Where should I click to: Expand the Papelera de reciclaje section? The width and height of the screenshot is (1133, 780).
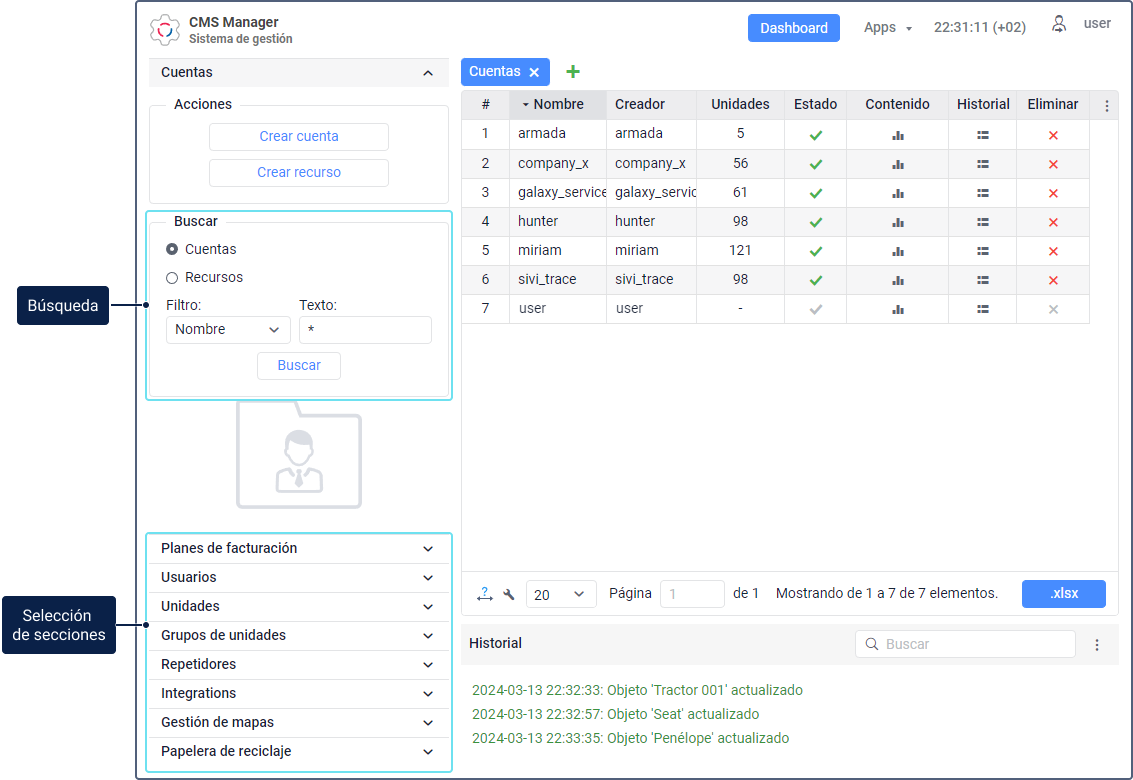299,752
